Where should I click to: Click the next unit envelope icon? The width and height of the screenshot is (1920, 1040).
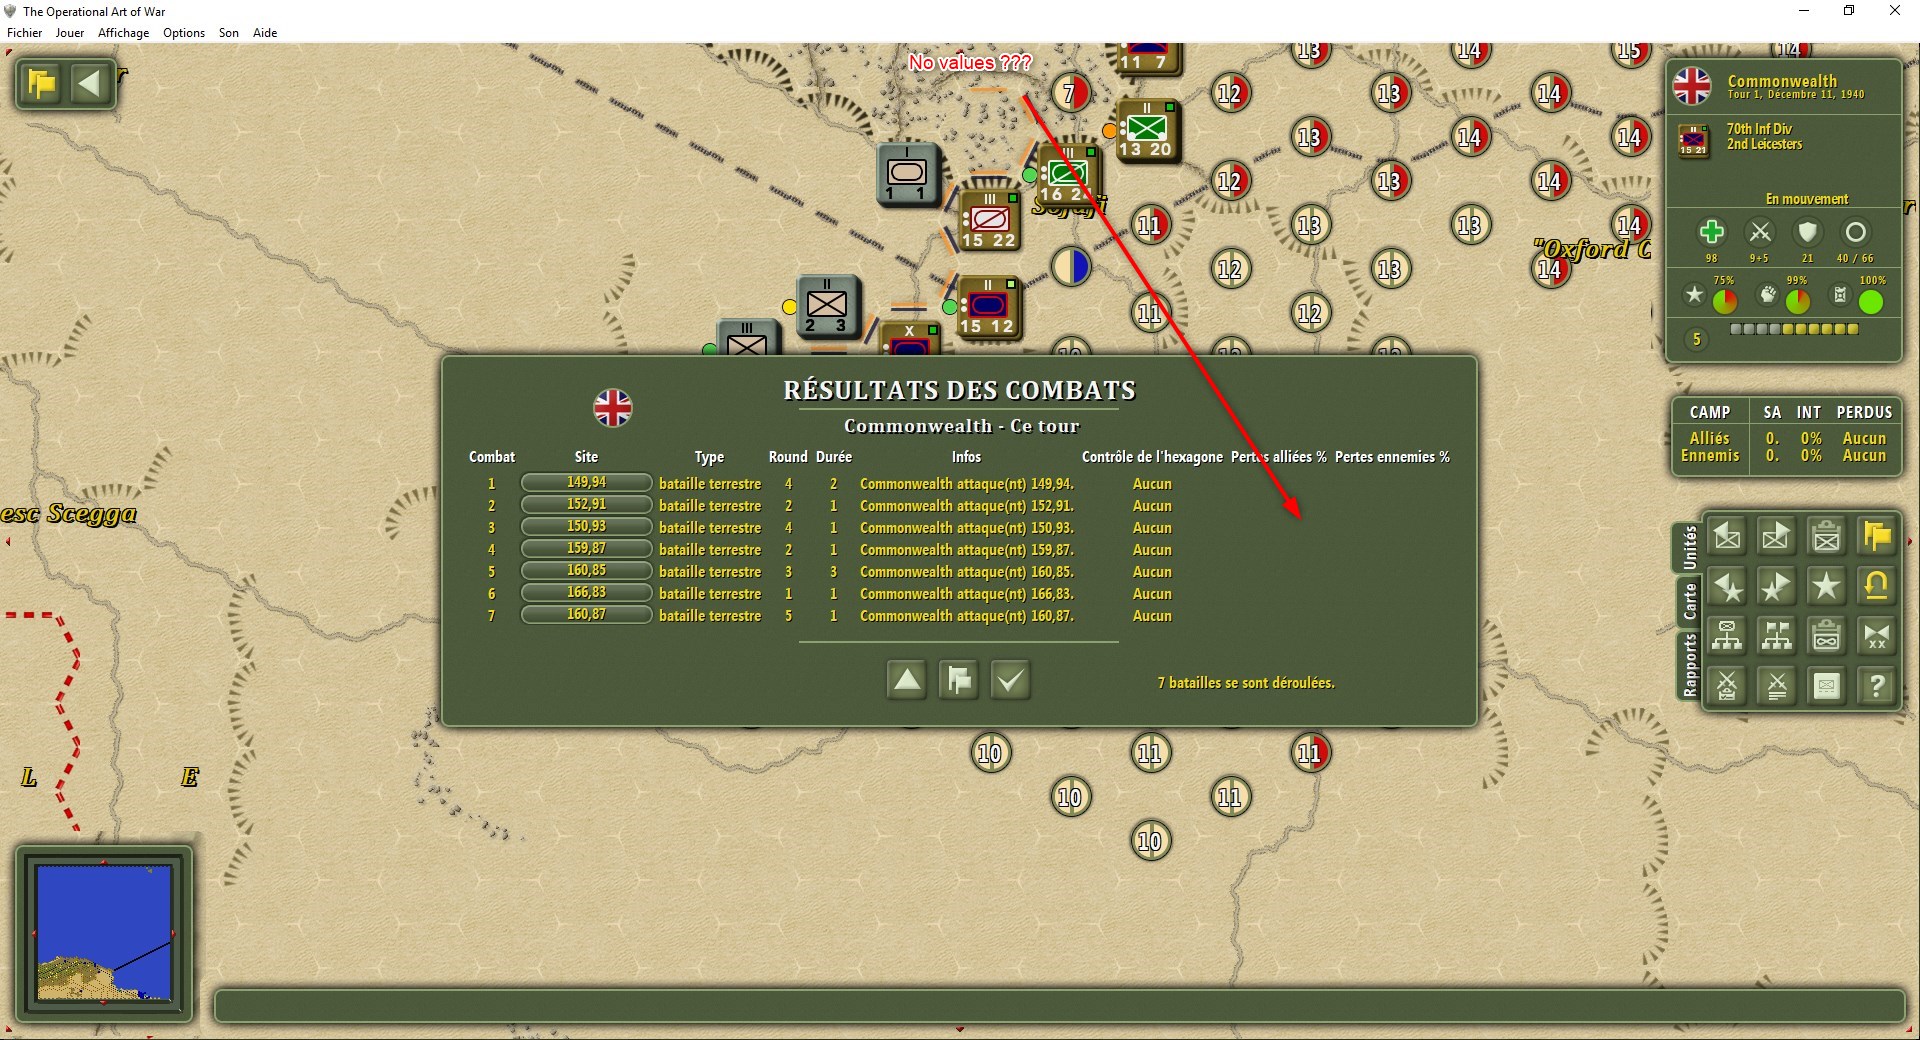tap(1776, 537)
